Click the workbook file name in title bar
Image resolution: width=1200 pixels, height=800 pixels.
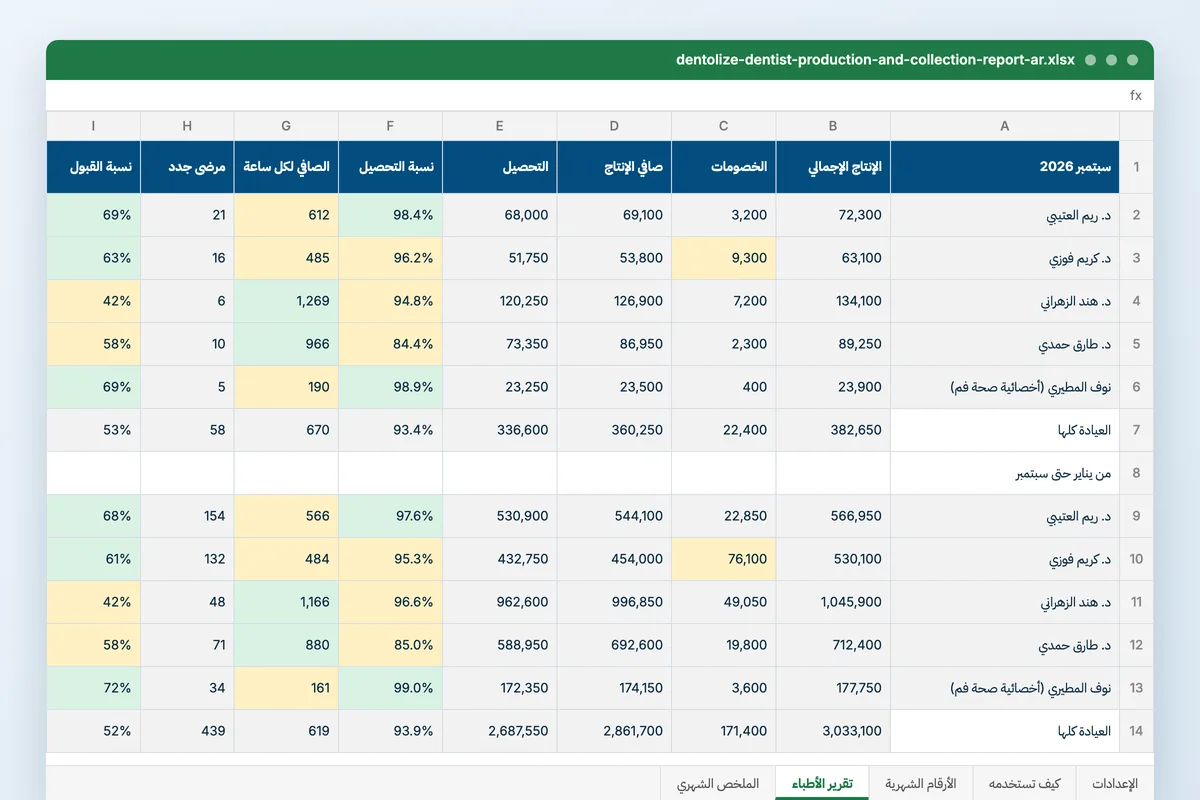click(875, 60)
